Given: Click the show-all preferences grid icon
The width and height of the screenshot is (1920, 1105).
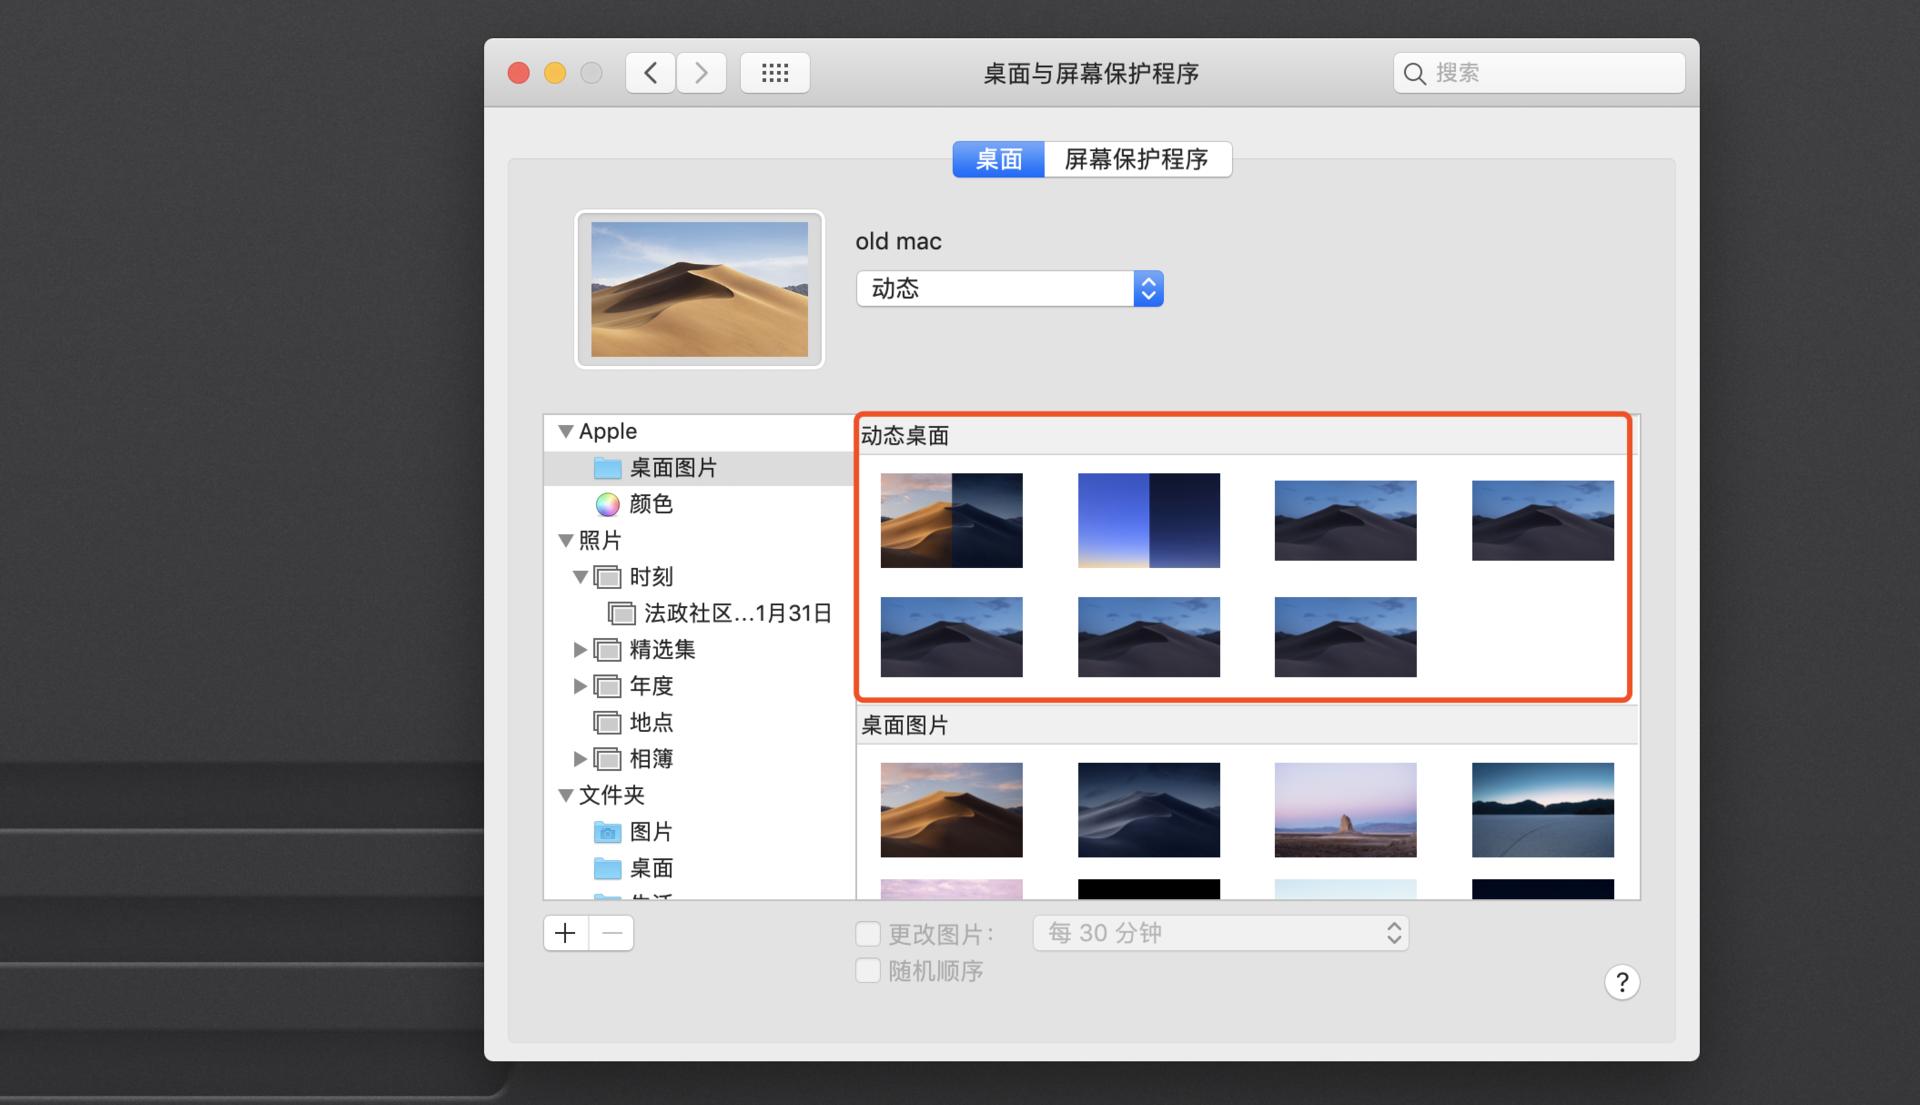Looking at the screenshot, I should [x=775, y=72].
